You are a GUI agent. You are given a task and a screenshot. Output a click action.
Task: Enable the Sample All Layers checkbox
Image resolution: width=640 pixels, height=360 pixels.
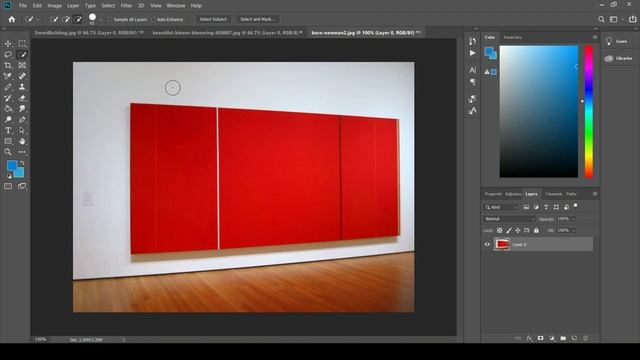click(x=110, y=20)
